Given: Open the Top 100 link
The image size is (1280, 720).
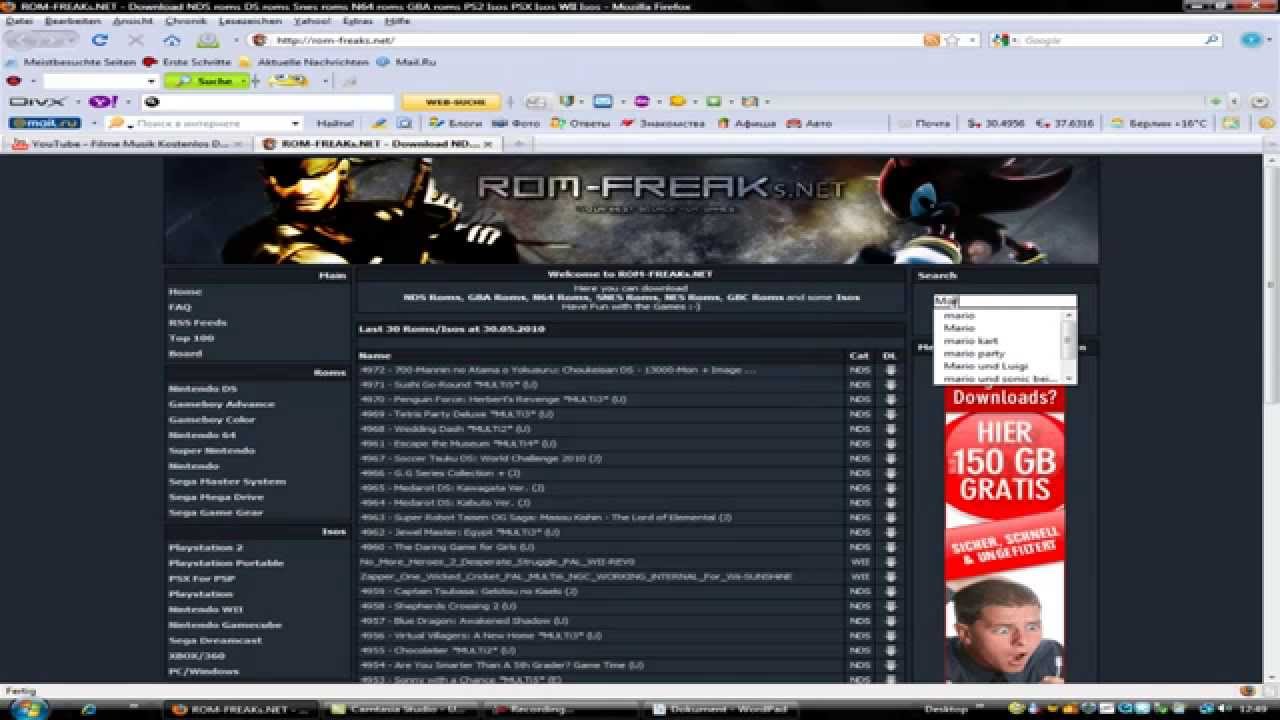Looking at the screenshot, I should (191, 338).
